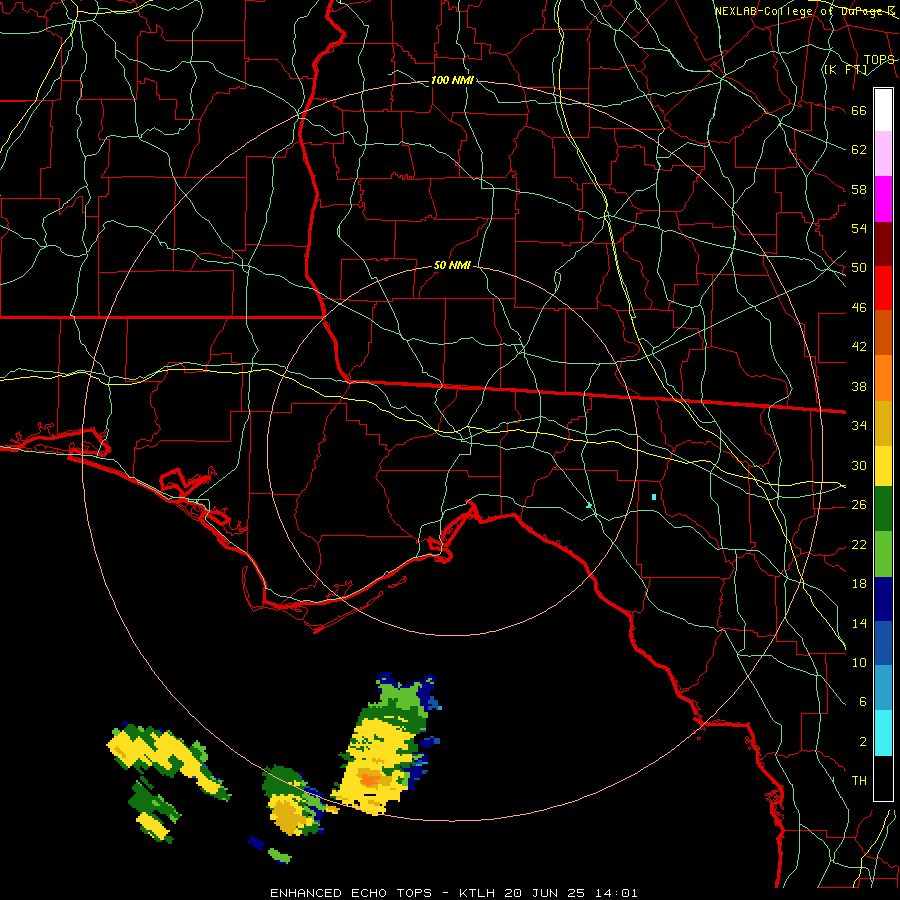Click the cyan band near 2 on the scale
This screenshot has height=900, width=900.
pyautogui.click(x=883, y=733)
